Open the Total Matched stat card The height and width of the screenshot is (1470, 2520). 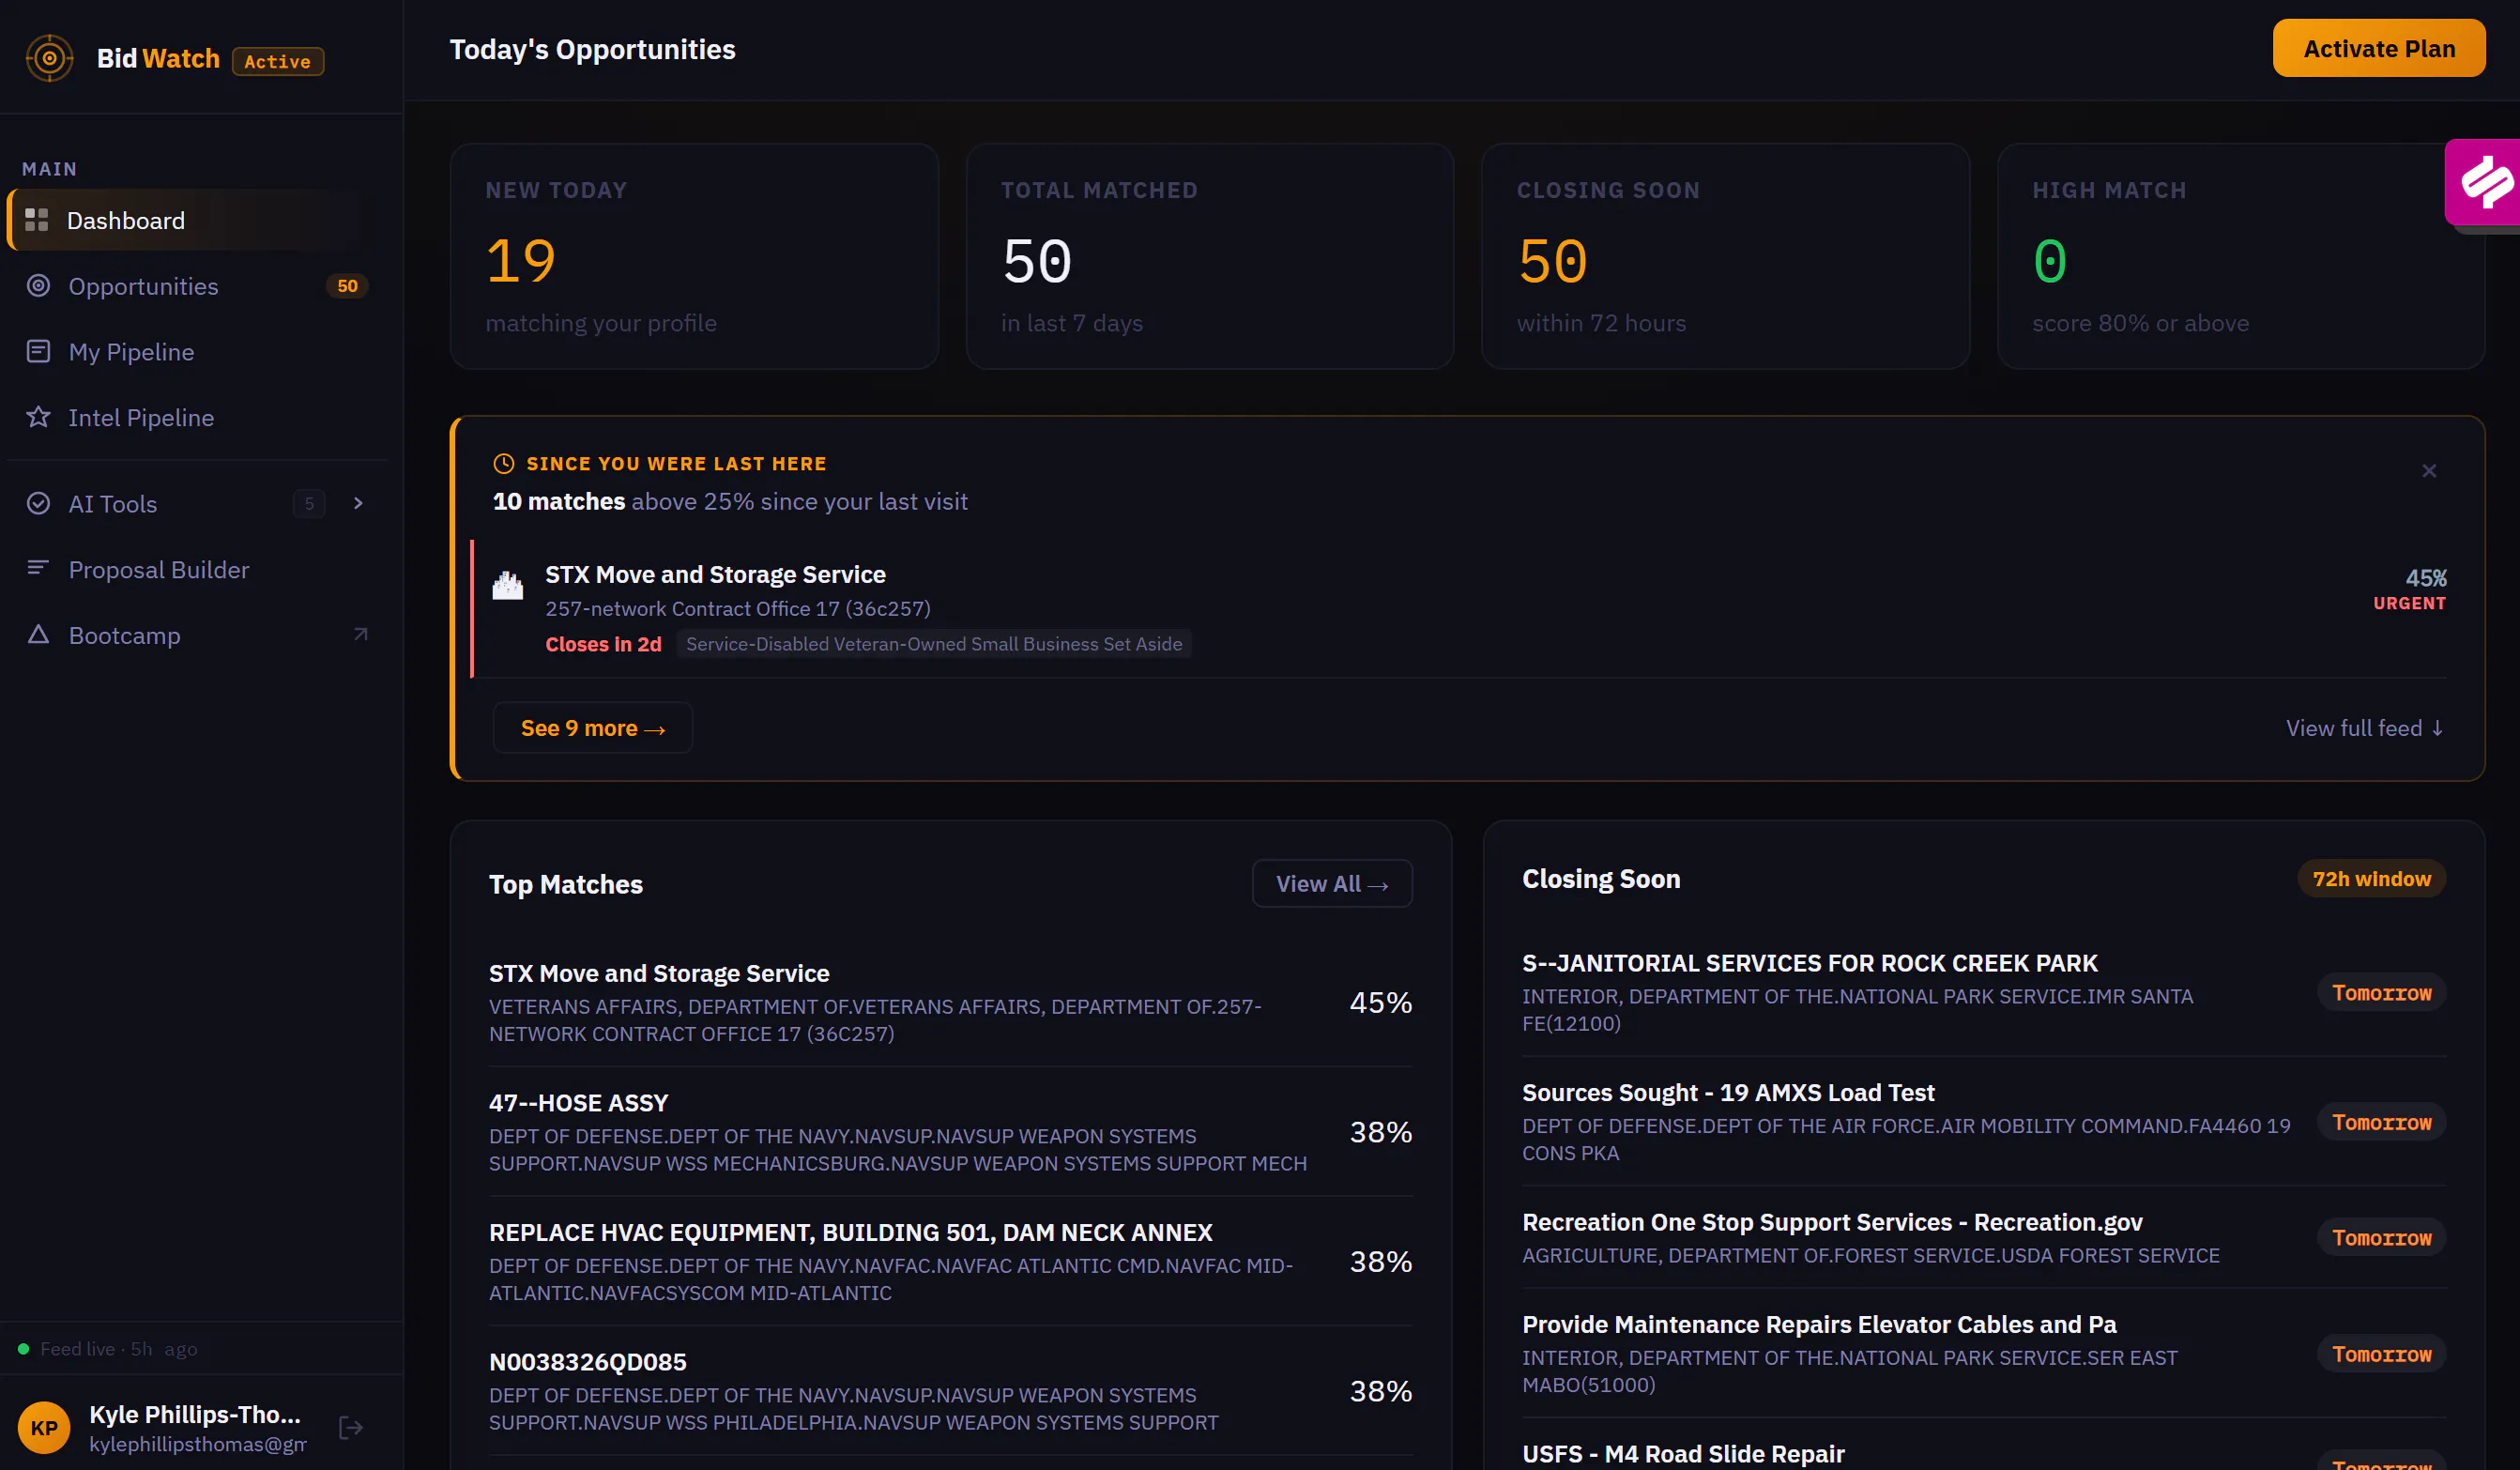point(1210,256)
